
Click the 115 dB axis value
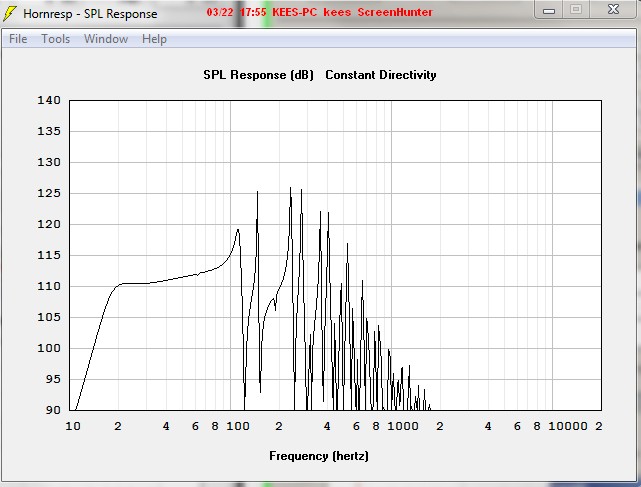click(49, 255)
